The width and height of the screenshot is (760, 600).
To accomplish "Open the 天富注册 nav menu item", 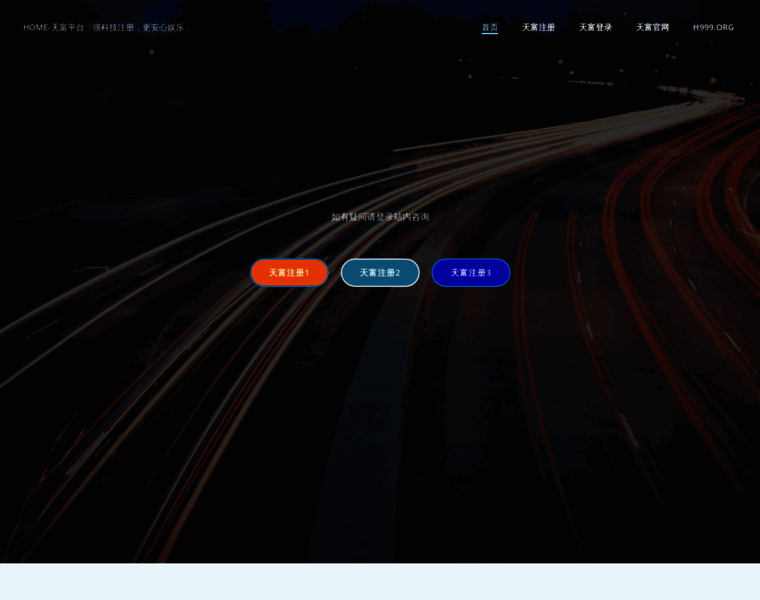I will point(538,28).
